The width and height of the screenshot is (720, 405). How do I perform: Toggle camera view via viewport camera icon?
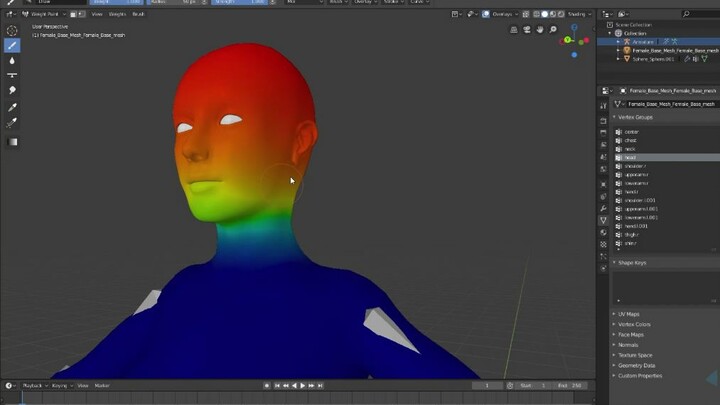coord(527,29)
